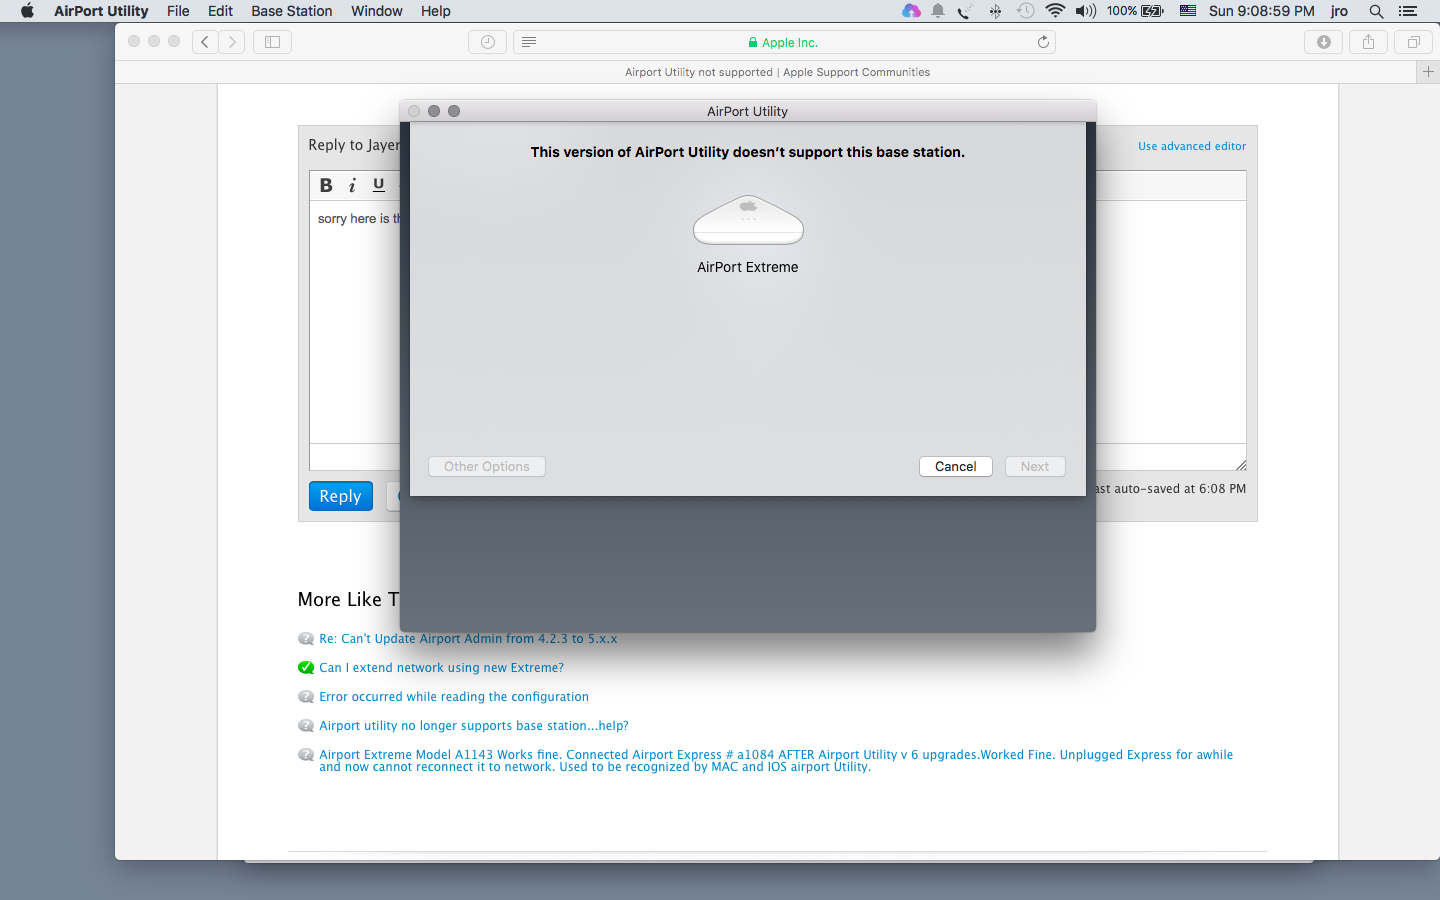The image size is (1440, 900).
Task: Go back in Safari
Action: pos(205,42)
